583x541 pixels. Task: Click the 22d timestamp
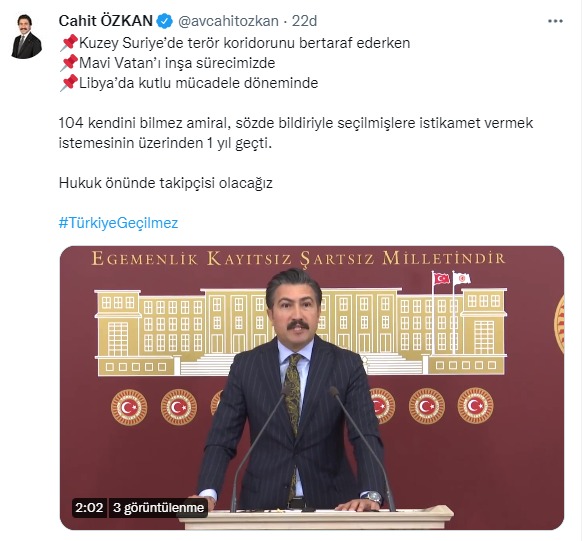[x=304, y=21]
